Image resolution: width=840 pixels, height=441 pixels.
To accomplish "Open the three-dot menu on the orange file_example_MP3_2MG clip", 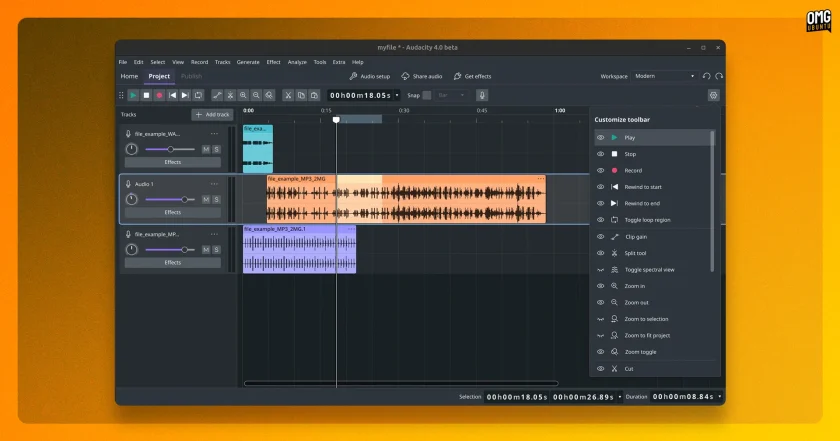I will [x=541, y=179].
